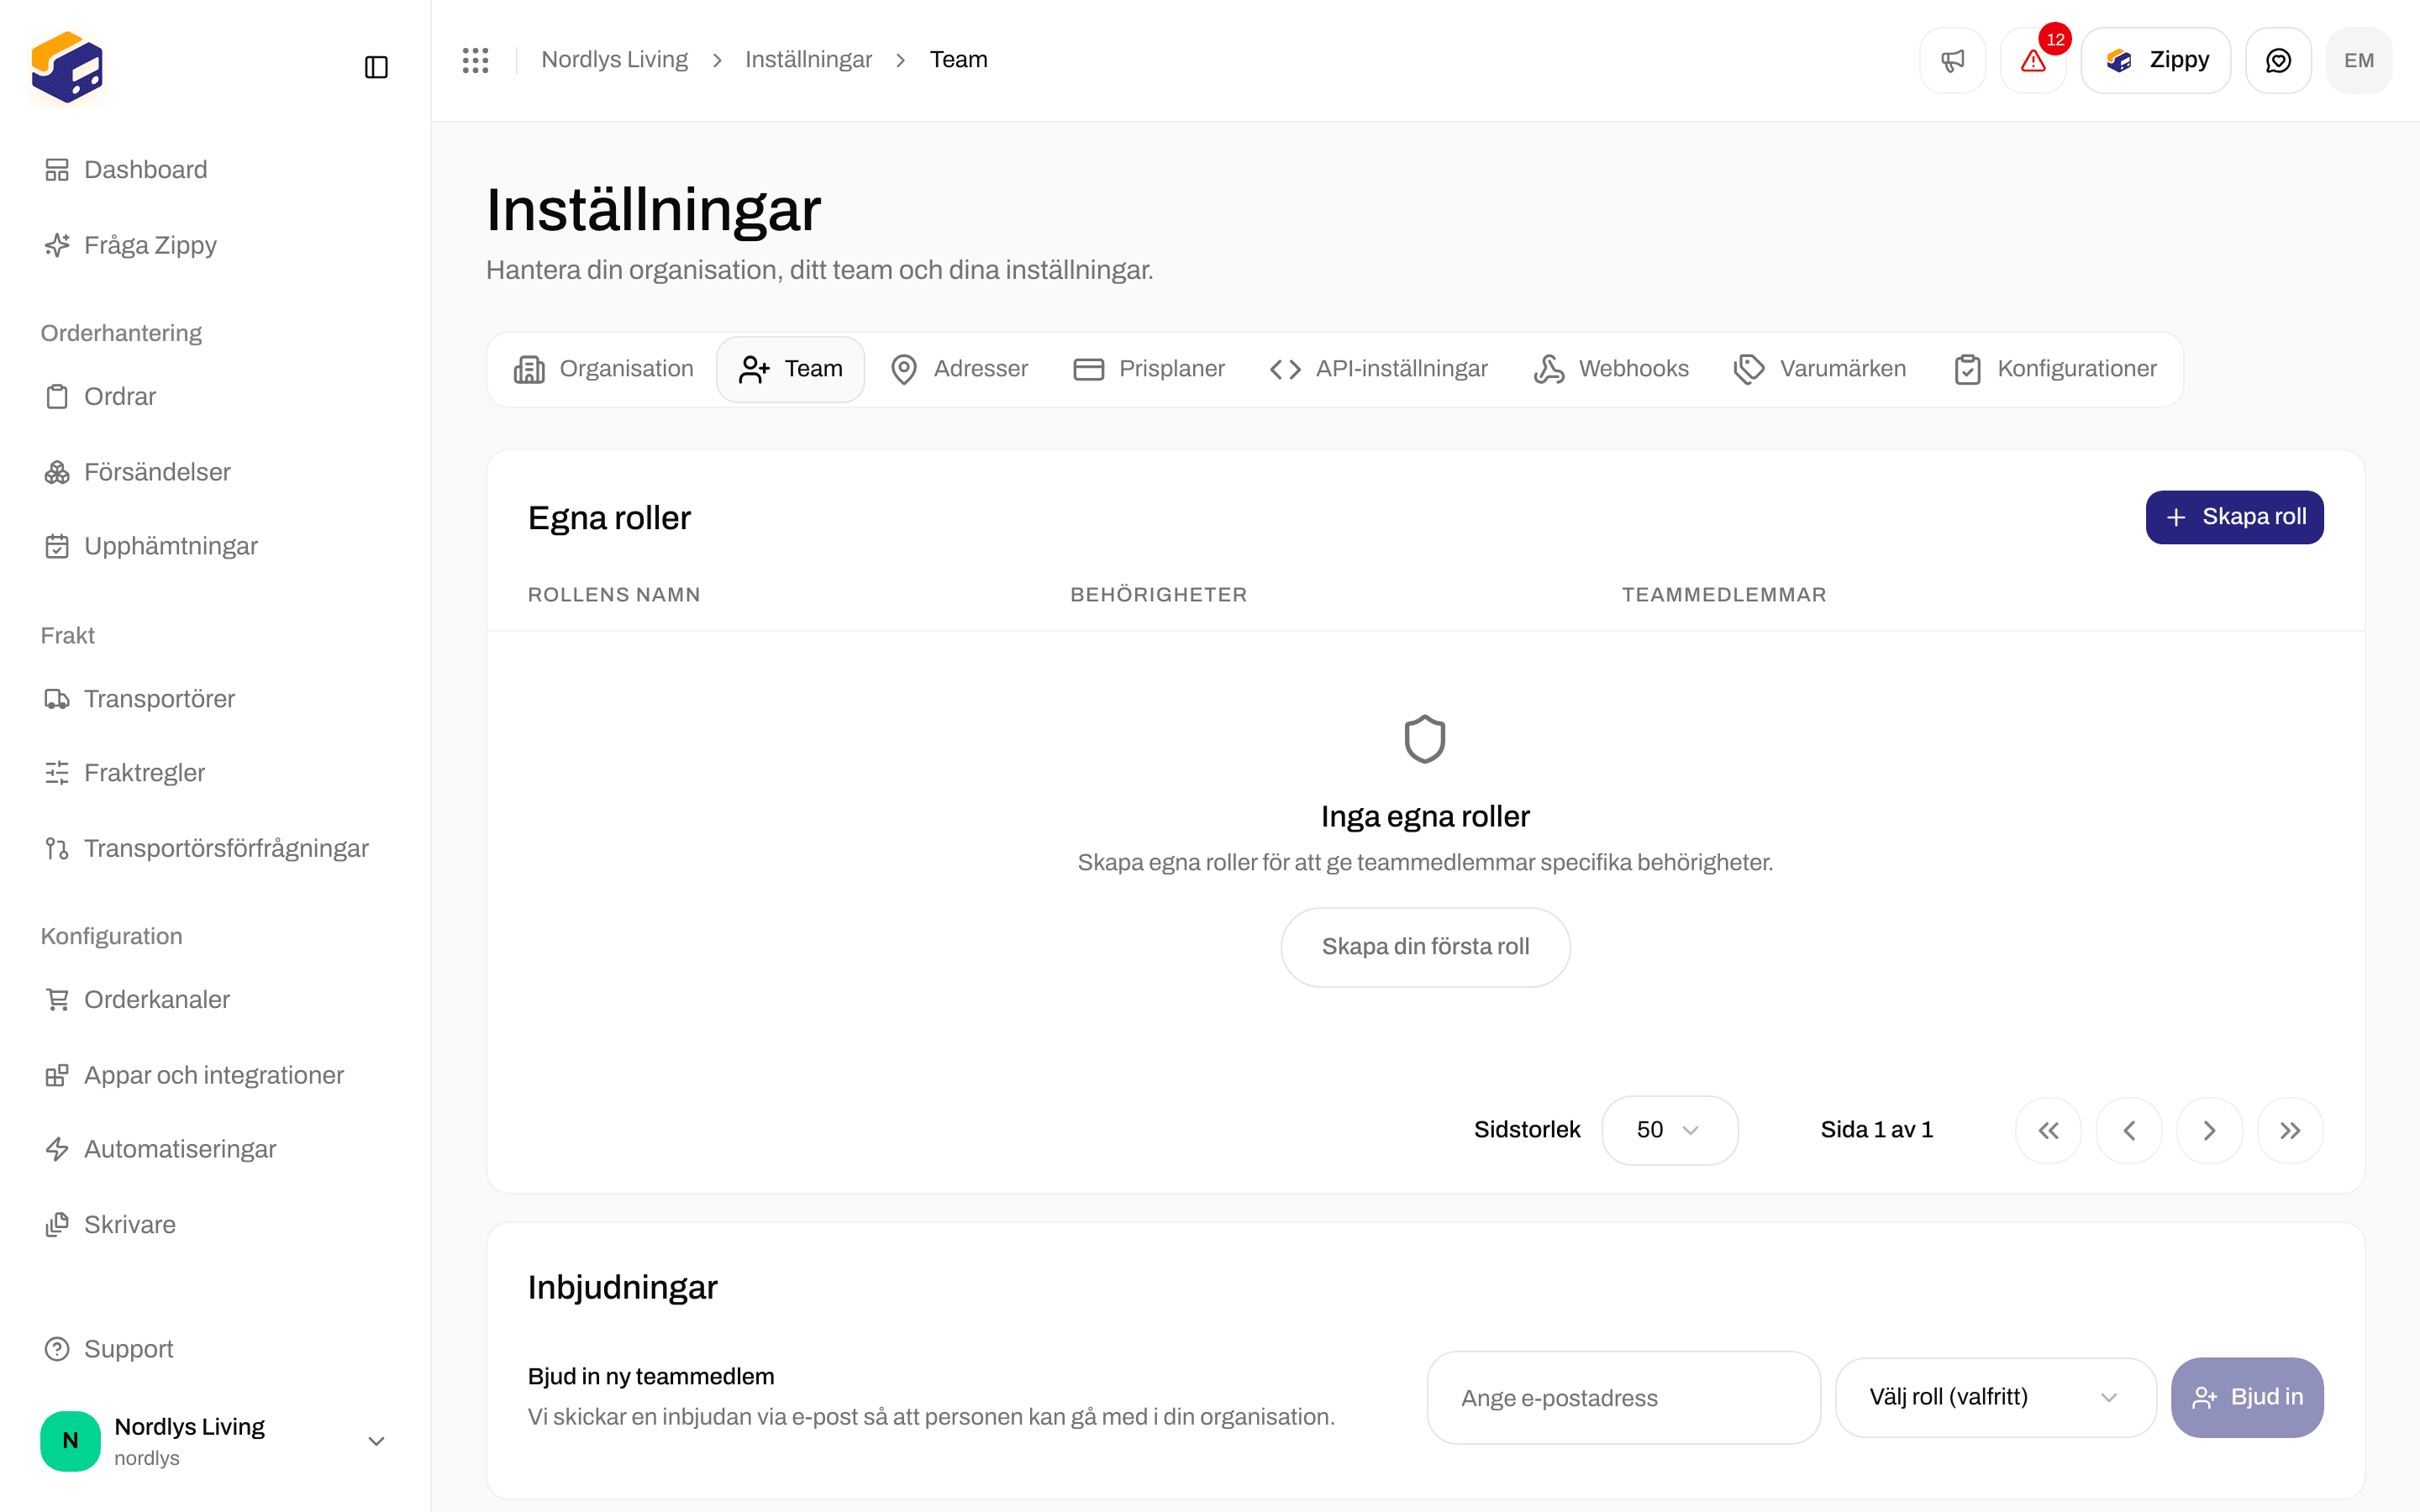Switch to the Organisation tab
2420x1512 pixels.
pos(604,369)
